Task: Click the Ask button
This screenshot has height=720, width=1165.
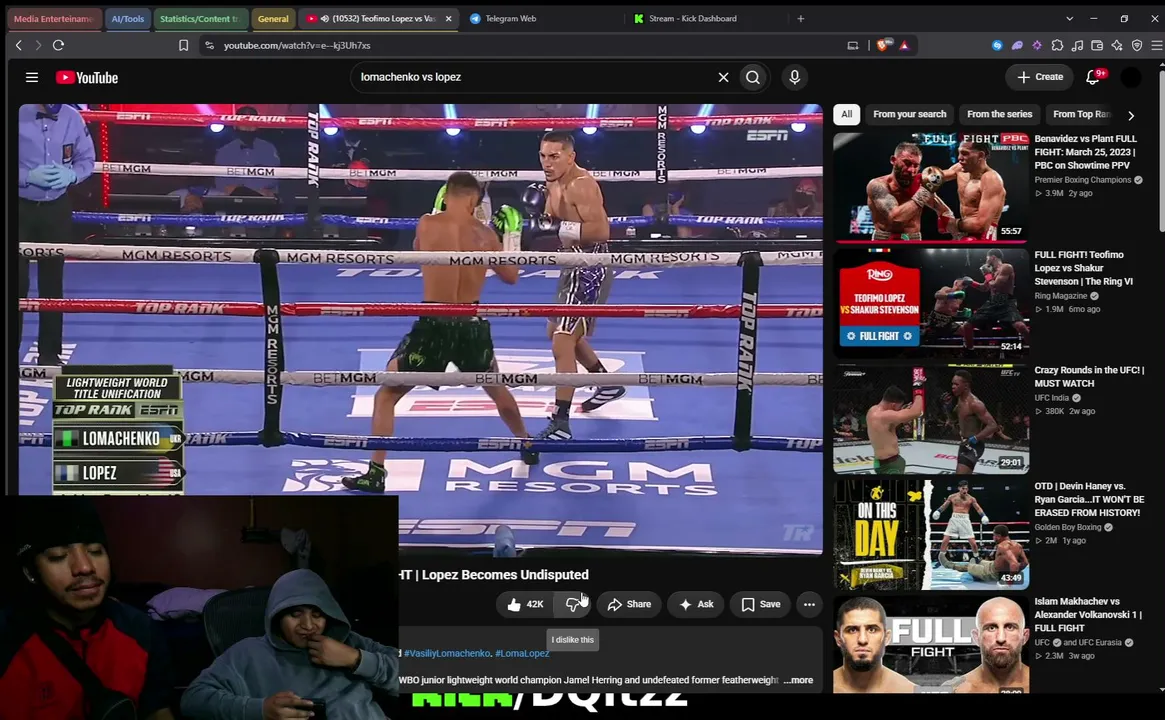Action: 695,604
